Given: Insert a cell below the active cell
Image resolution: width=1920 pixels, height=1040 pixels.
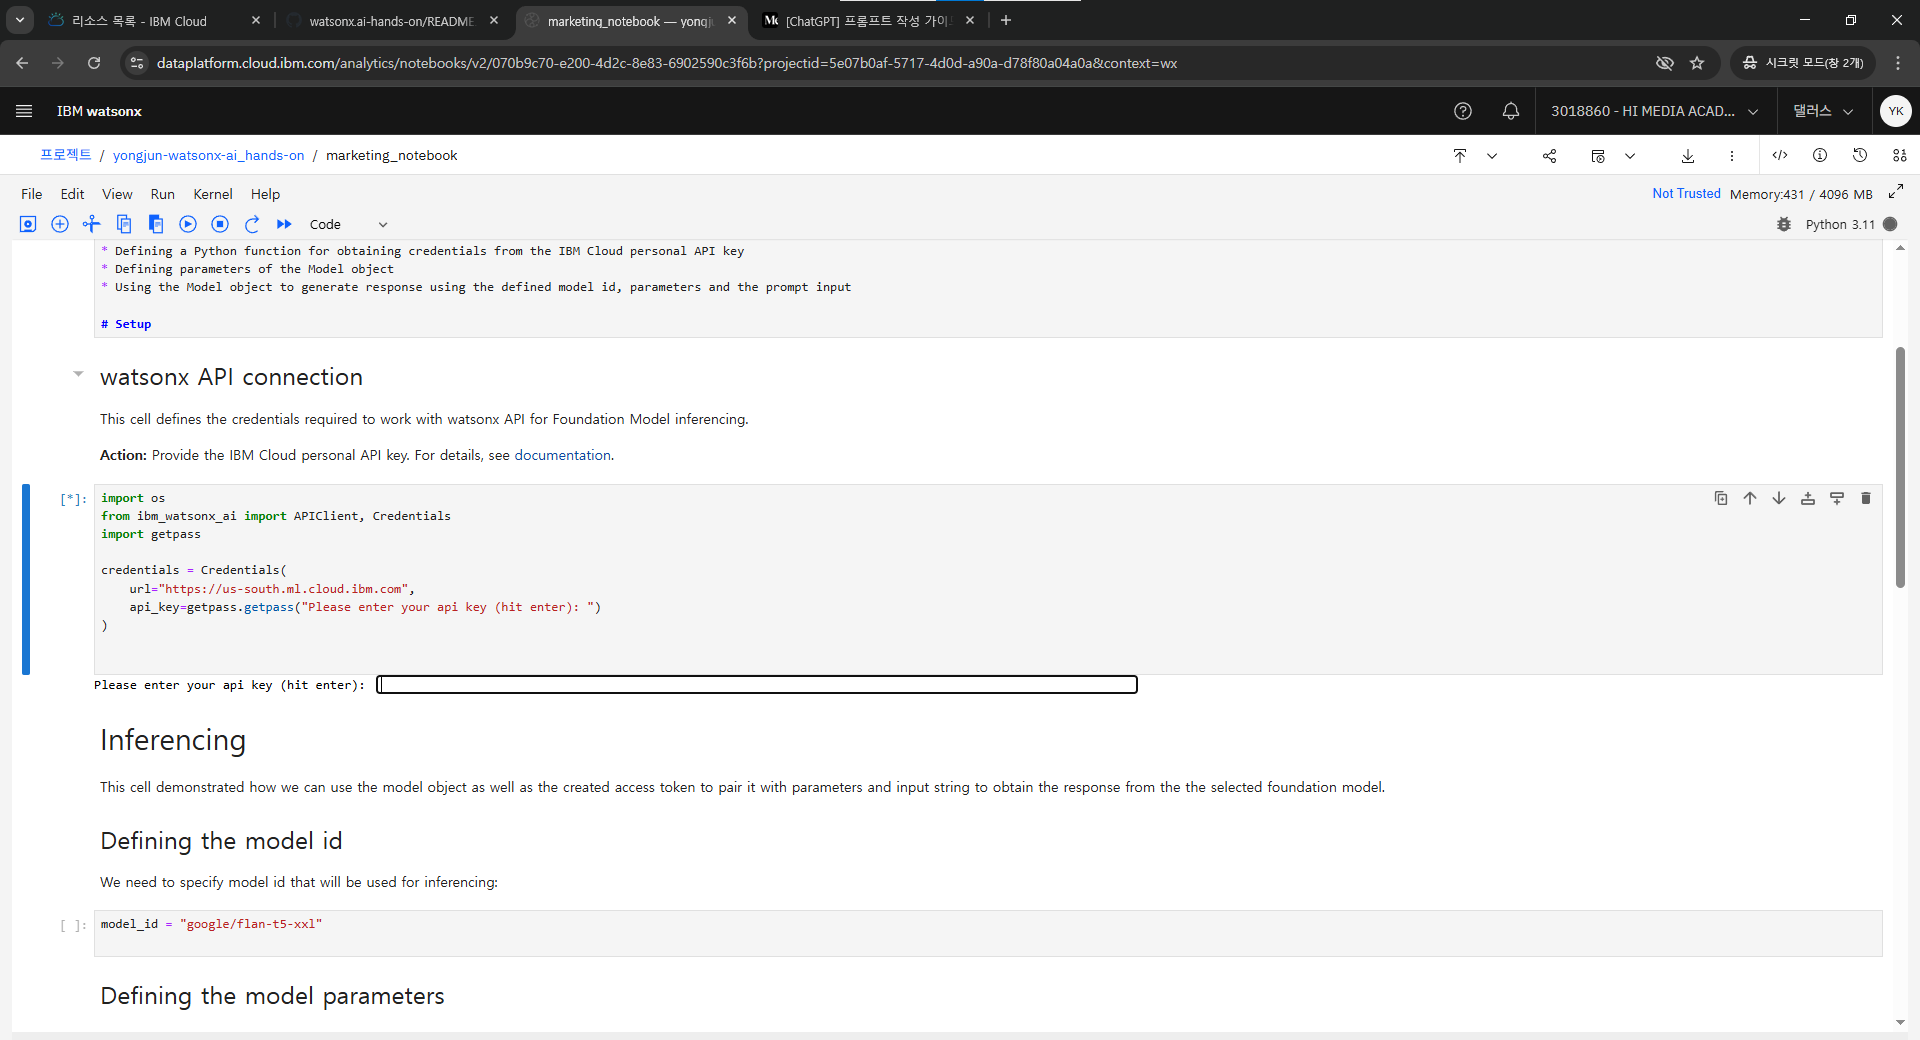Looking at the screenshot, I should tap(1837, 498).
